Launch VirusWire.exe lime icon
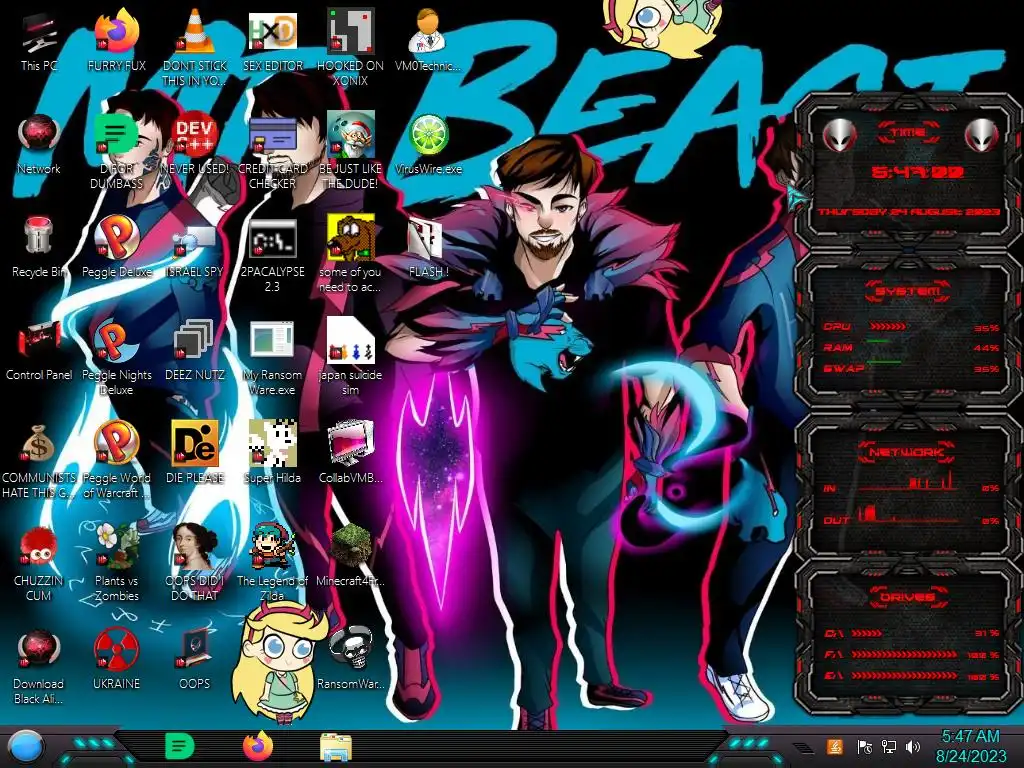Screen dimensions: 1024x768 pyautogui.click(x=428, y=145)
